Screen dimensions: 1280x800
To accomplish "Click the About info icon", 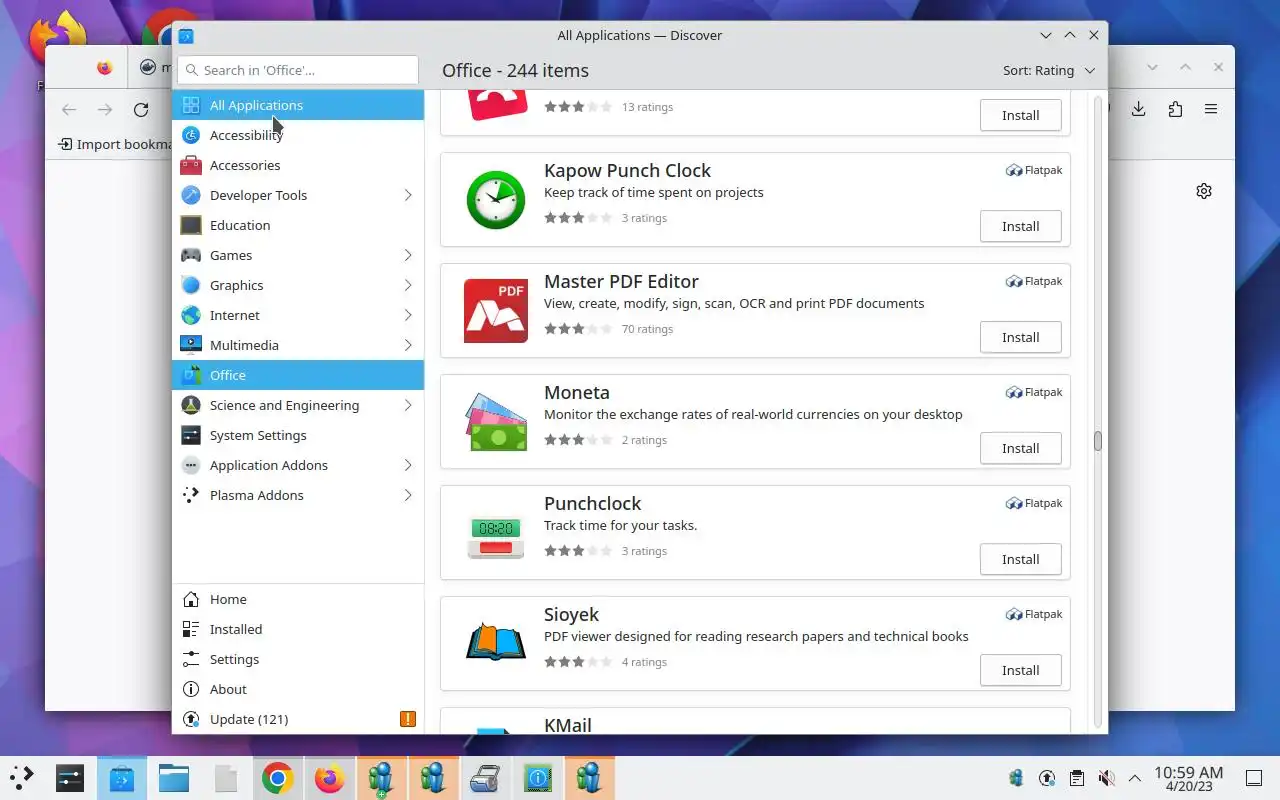I will coord(191,689).
